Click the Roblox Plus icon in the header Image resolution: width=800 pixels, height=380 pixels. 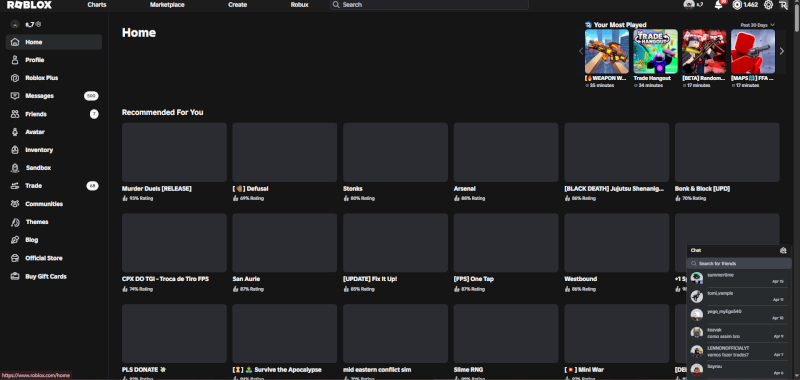tap(784, 5)
